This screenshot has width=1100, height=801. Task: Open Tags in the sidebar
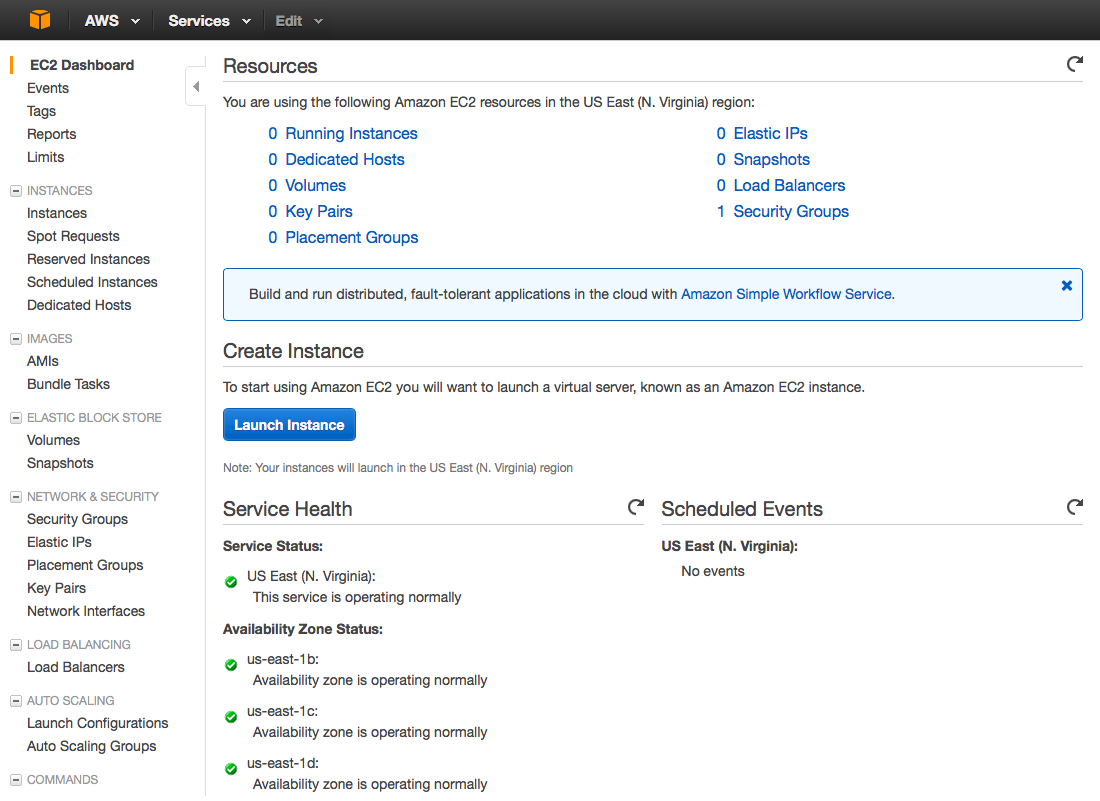click(x=41, y=112)
